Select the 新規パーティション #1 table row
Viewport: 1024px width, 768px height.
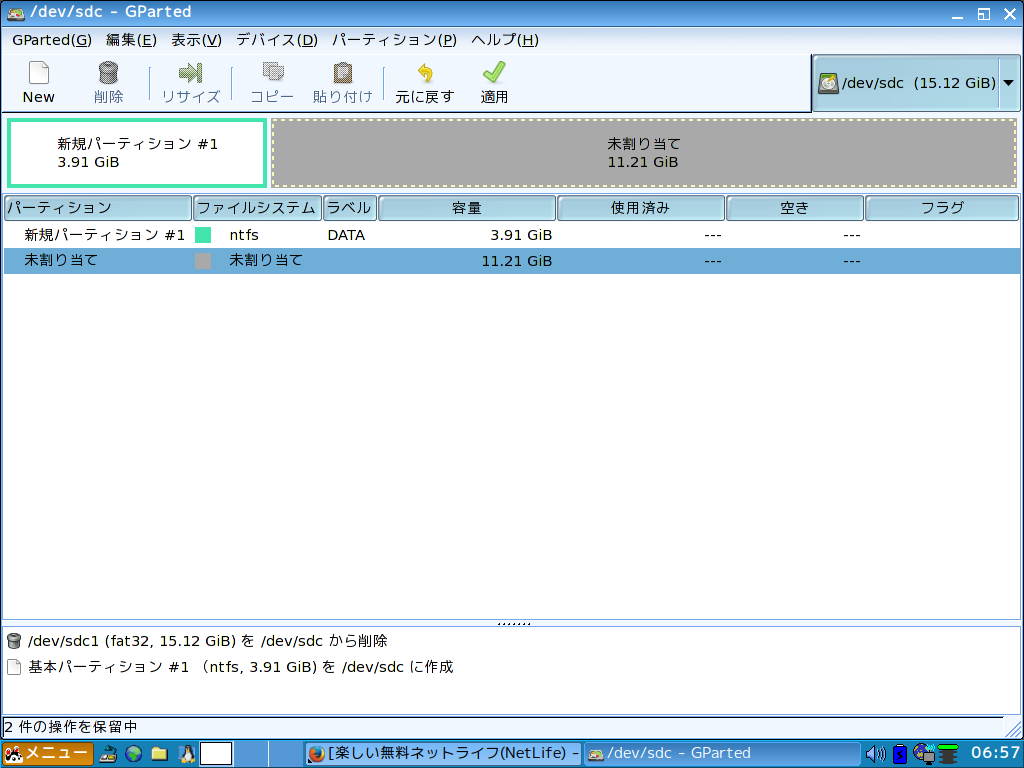[x=512, y=235]
